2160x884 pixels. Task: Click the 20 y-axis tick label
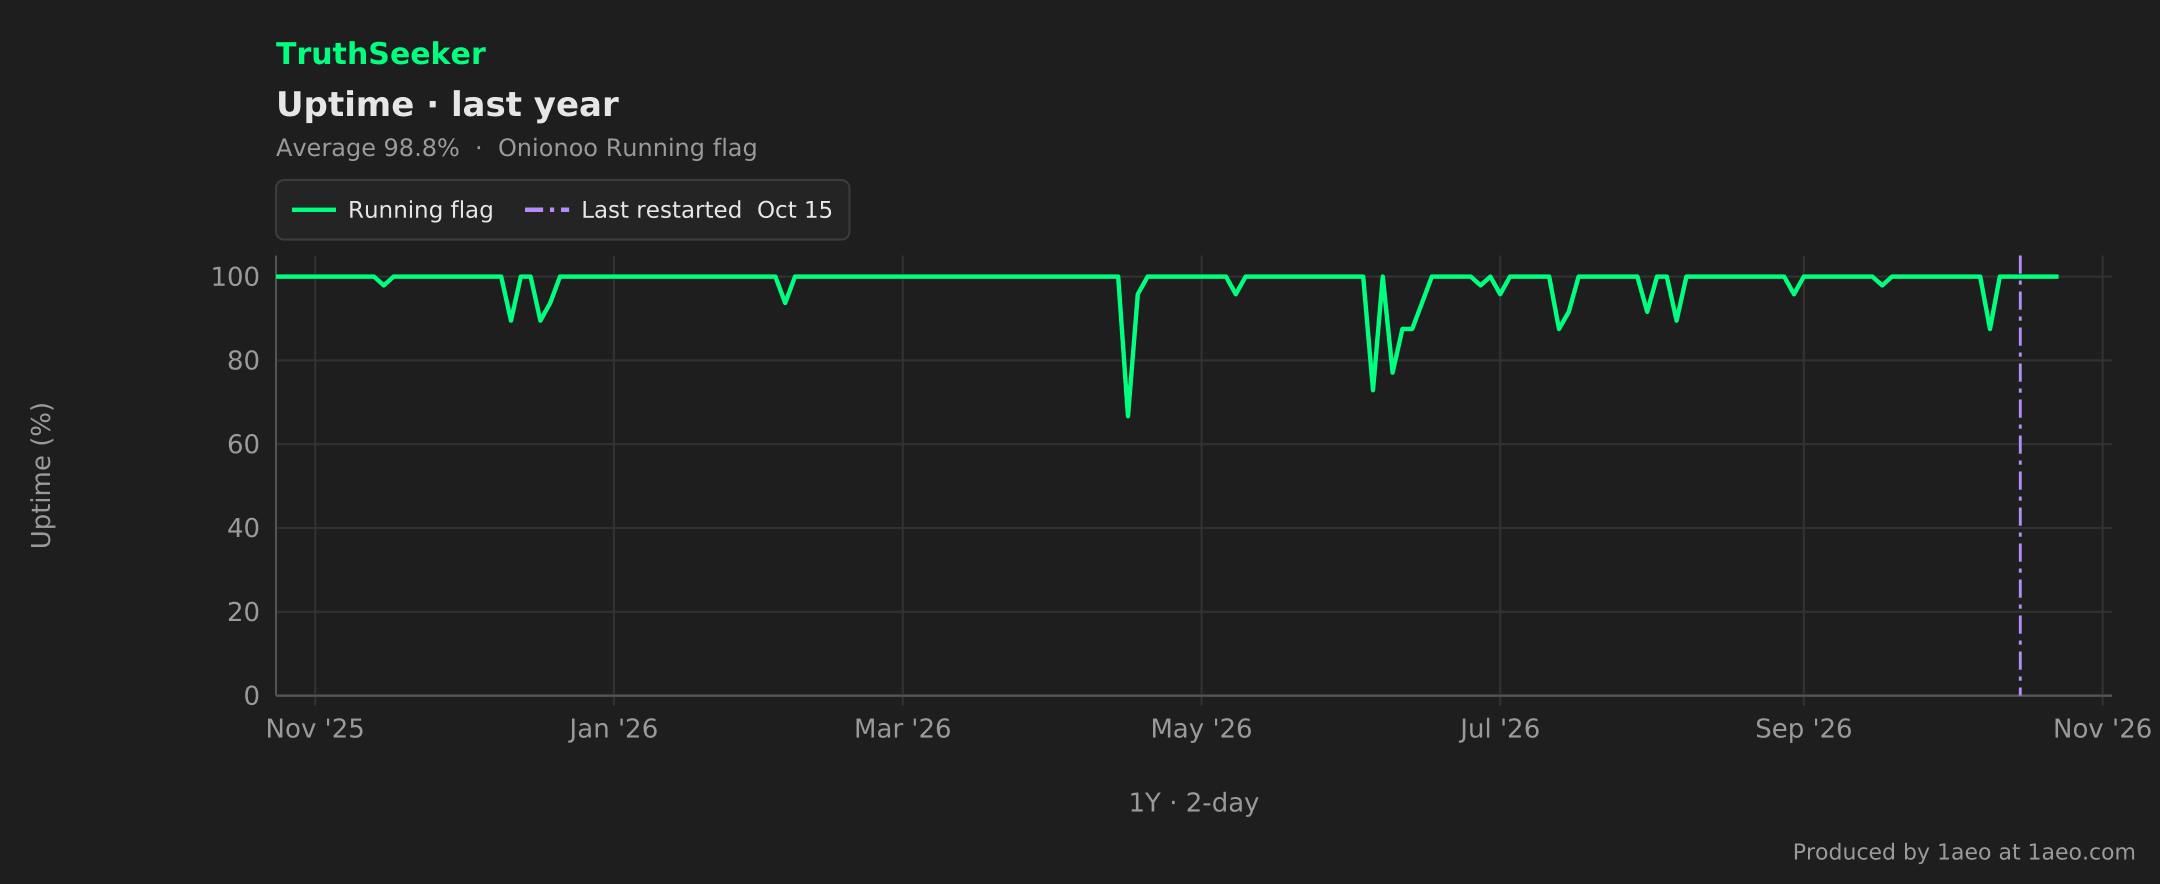243,612
